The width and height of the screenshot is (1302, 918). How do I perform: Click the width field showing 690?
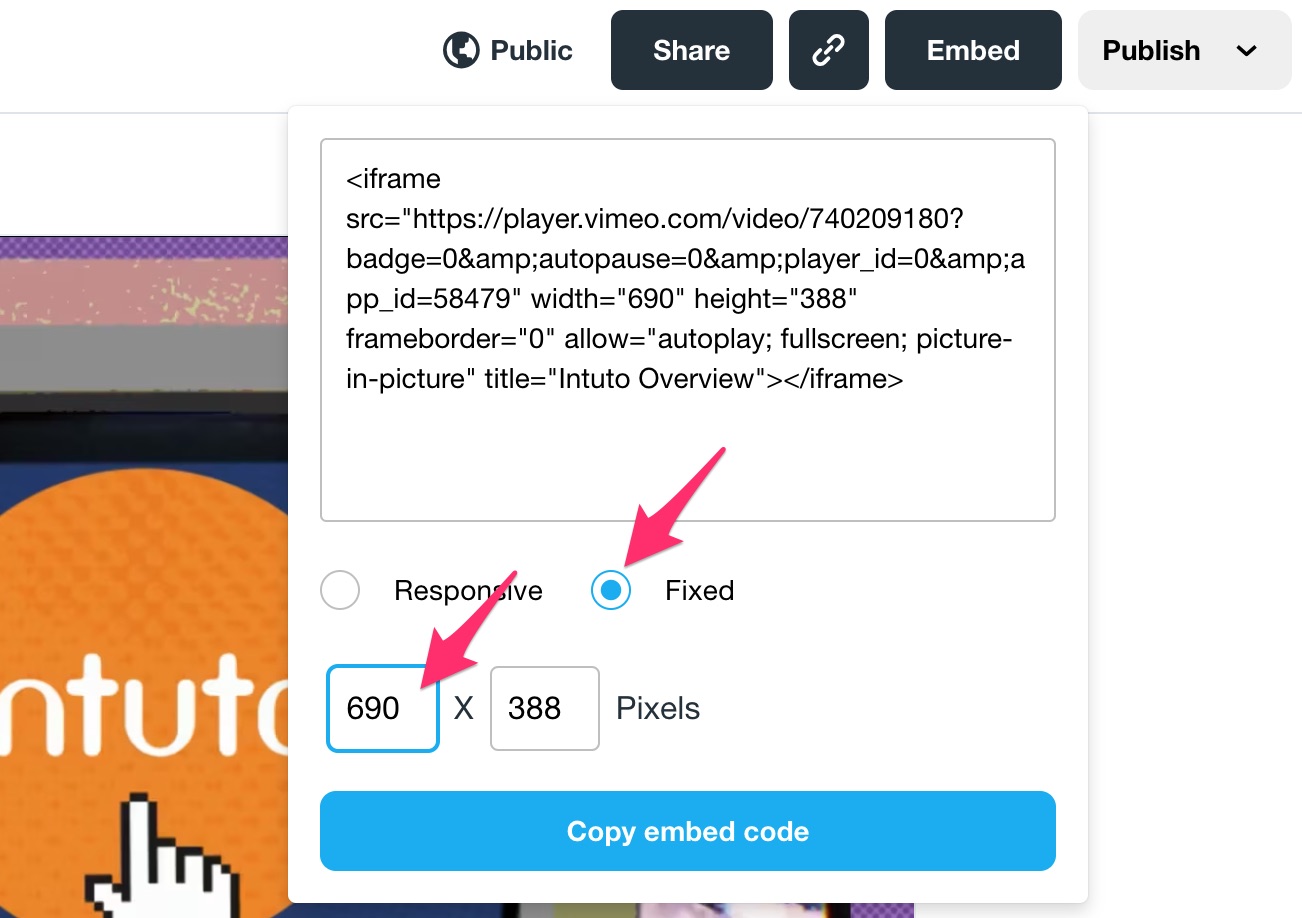point(382,709)
